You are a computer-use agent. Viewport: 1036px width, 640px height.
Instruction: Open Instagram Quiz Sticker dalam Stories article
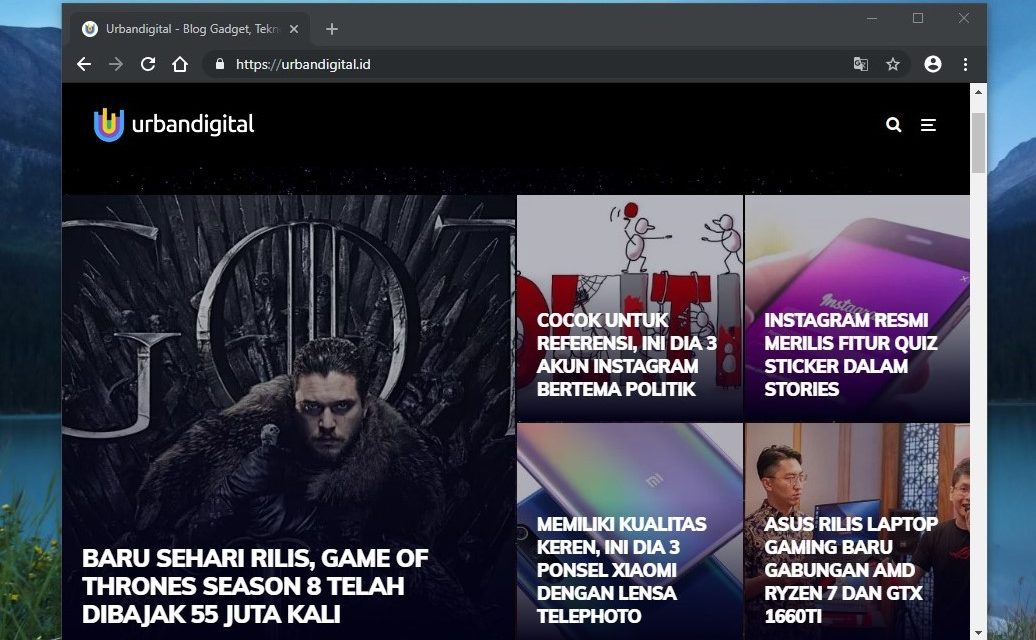coord(851,355)
